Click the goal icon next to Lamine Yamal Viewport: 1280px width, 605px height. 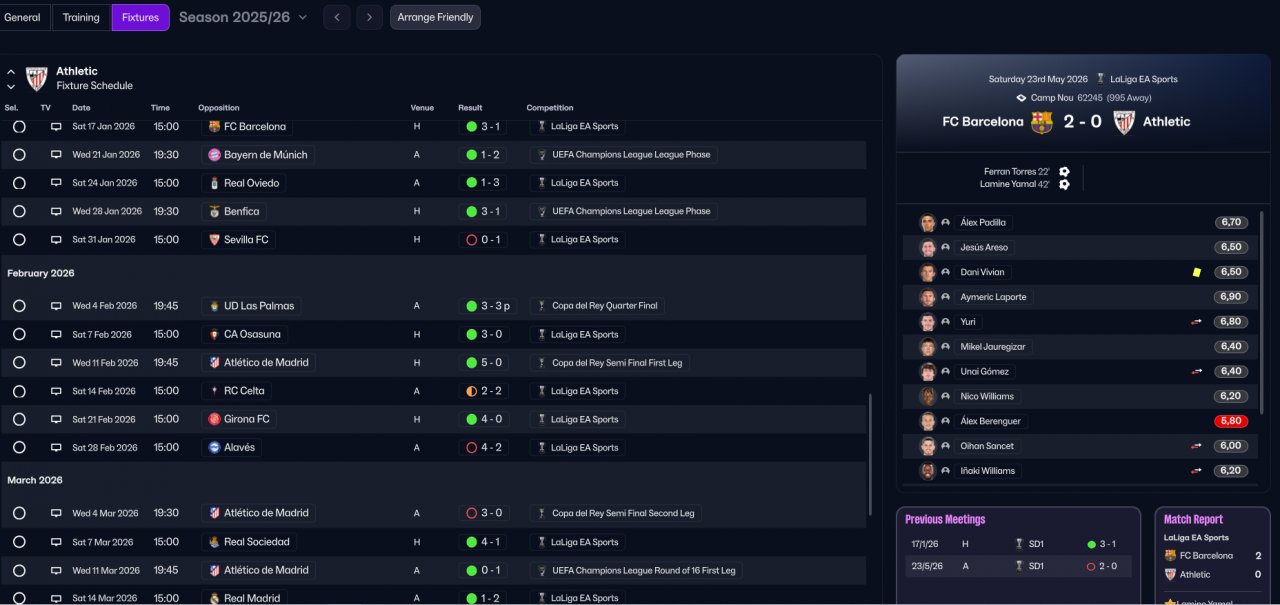tap(1064, 184)
